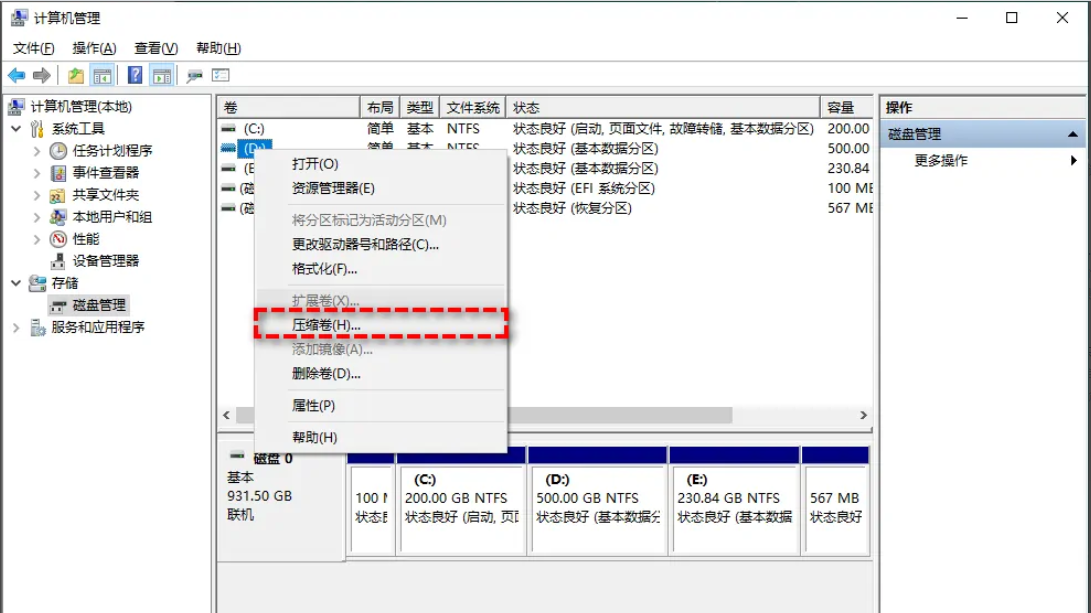Expand the 任务计划程序 node
The image size is (1091, 613).
tap(37, 151)
